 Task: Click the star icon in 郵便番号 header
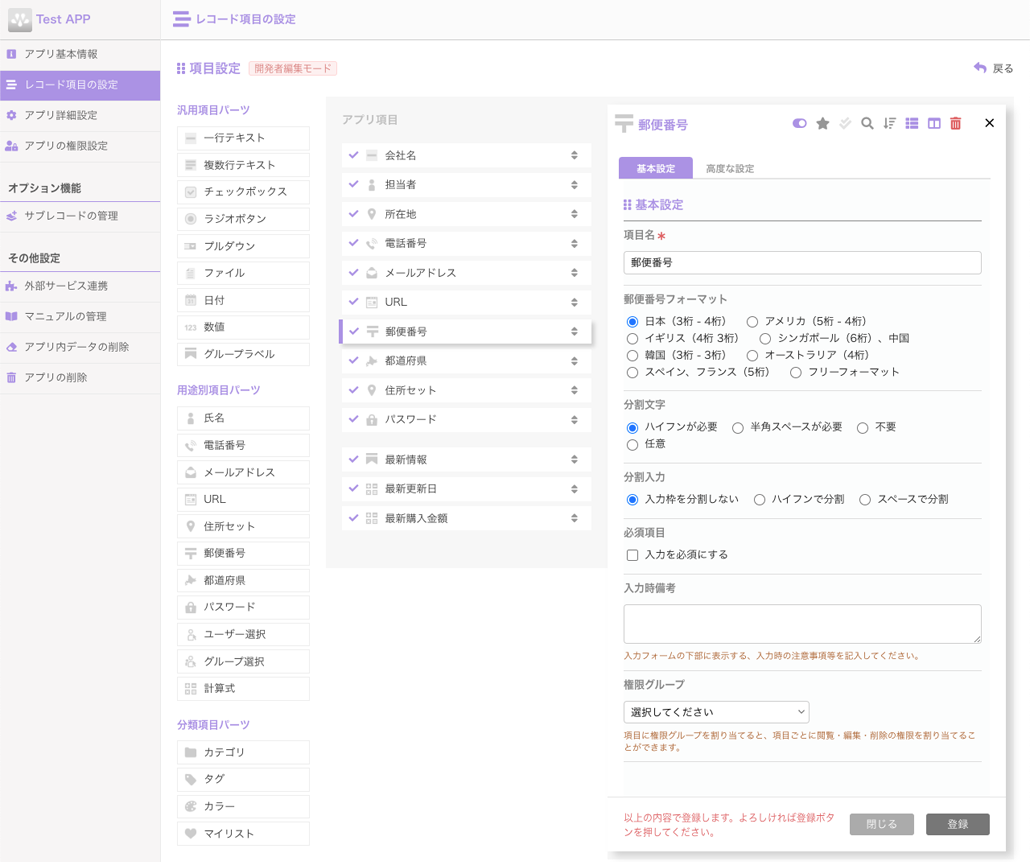click(822, 124)
